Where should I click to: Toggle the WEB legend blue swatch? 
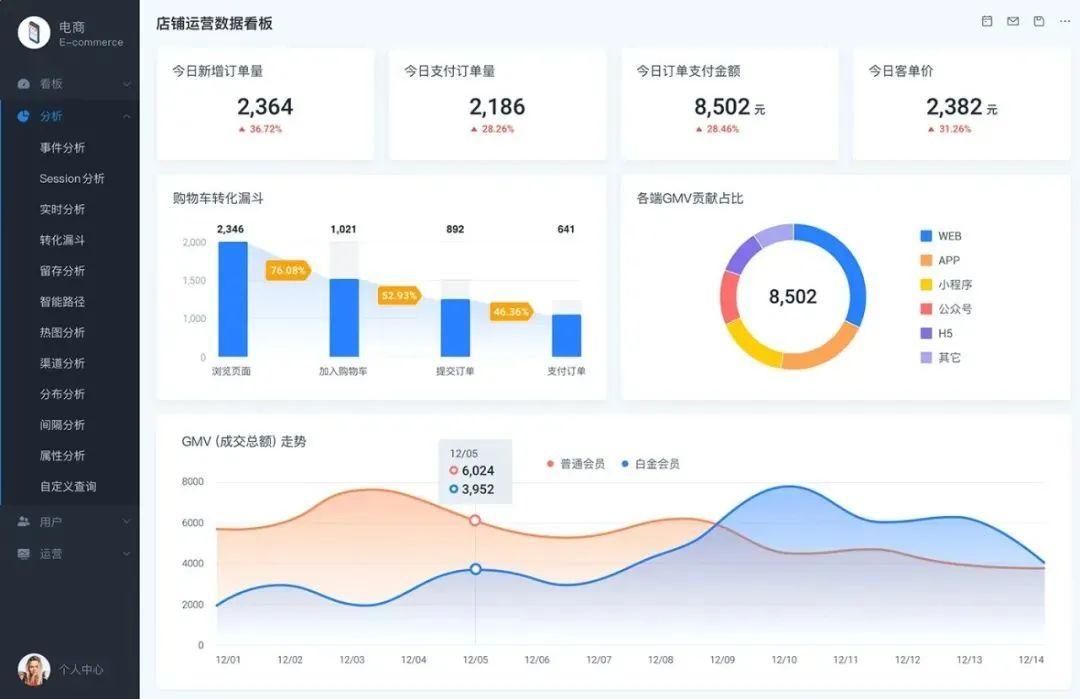pos(926,236)
